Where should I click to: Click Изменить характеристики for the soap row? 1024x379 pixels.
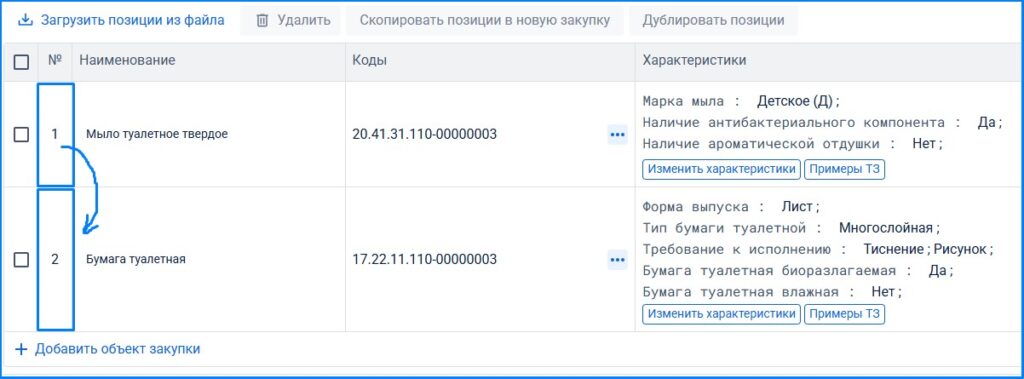[722, 169]
